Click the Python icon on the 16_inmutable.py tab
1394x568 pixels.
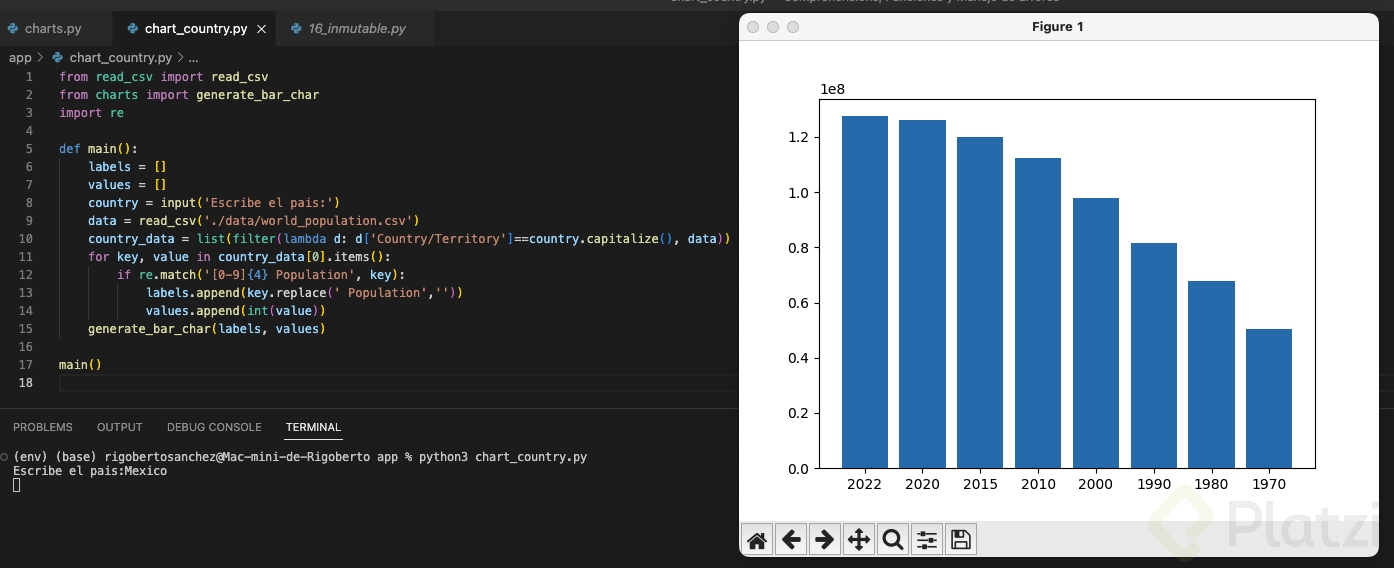(x=296, y=29)
